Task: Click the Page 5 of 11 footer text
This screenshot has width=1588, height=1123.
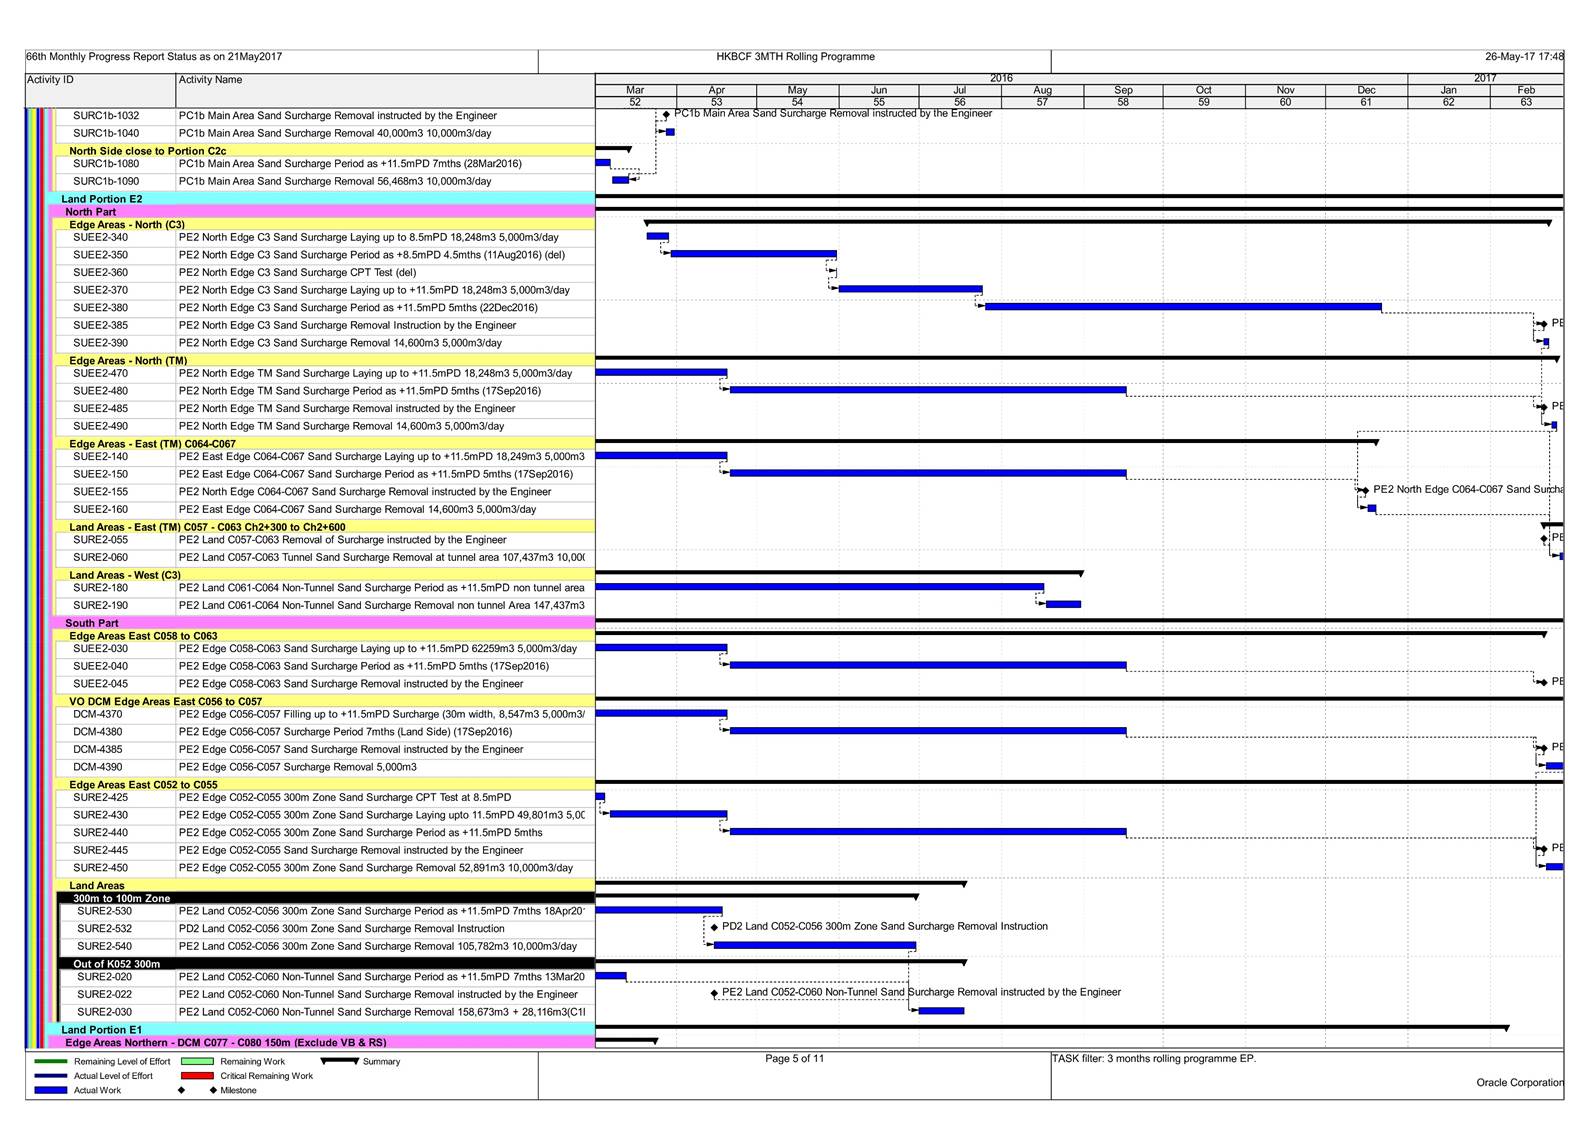Action: (795, 1058)
